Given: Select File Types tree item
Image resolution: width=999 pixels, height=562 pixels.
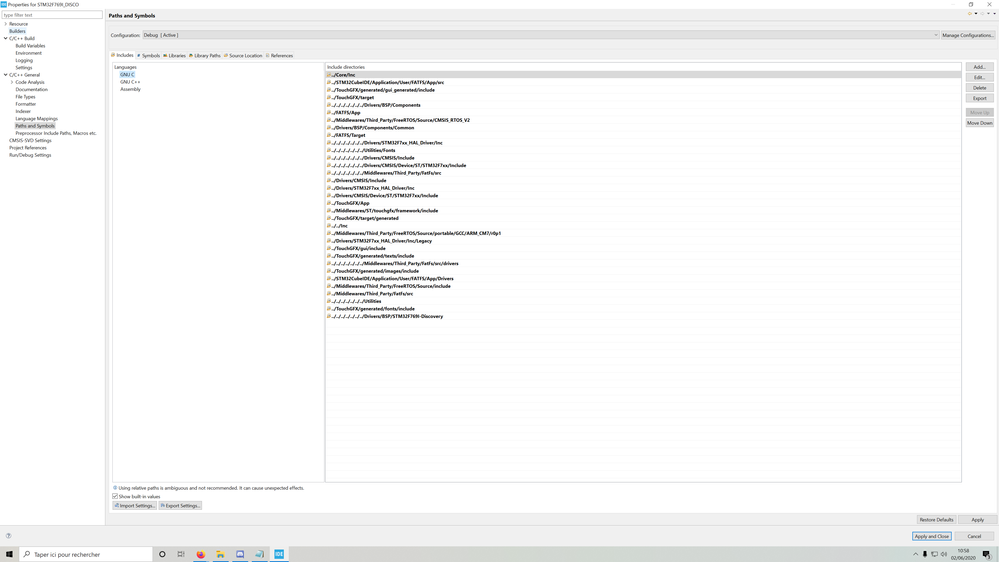Looking at the screenshot, I should 25,97.
